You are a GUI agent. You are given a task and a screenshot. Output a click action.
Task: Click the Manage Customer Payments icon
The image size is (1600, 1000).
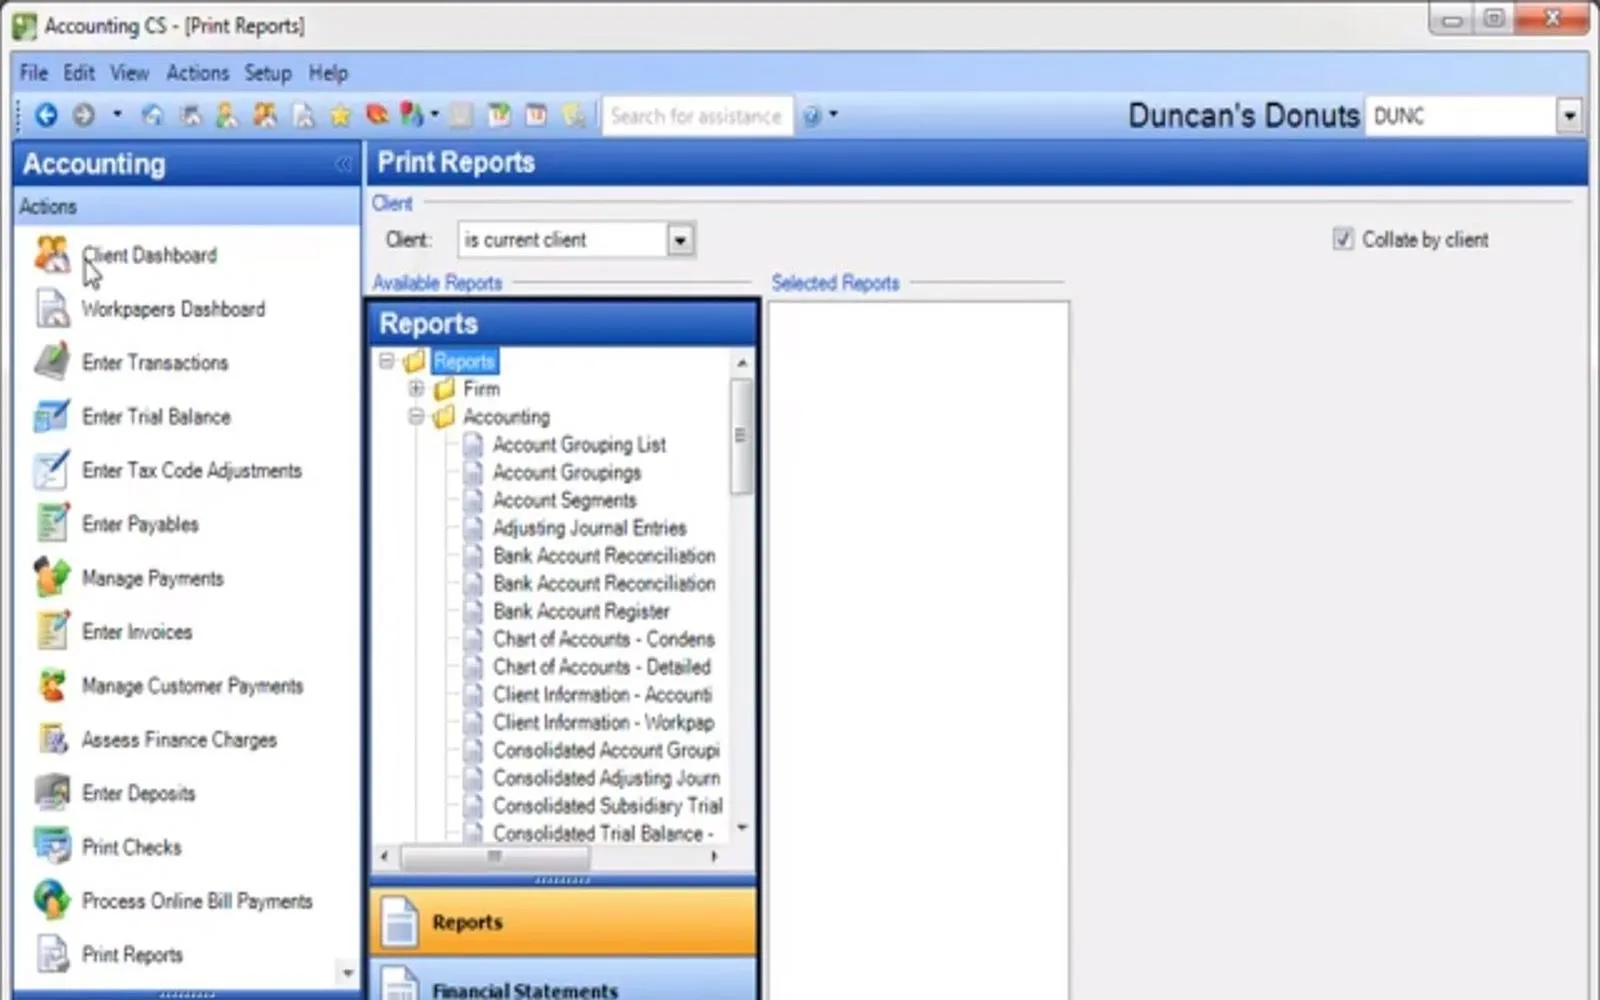(x=51, y=685)
